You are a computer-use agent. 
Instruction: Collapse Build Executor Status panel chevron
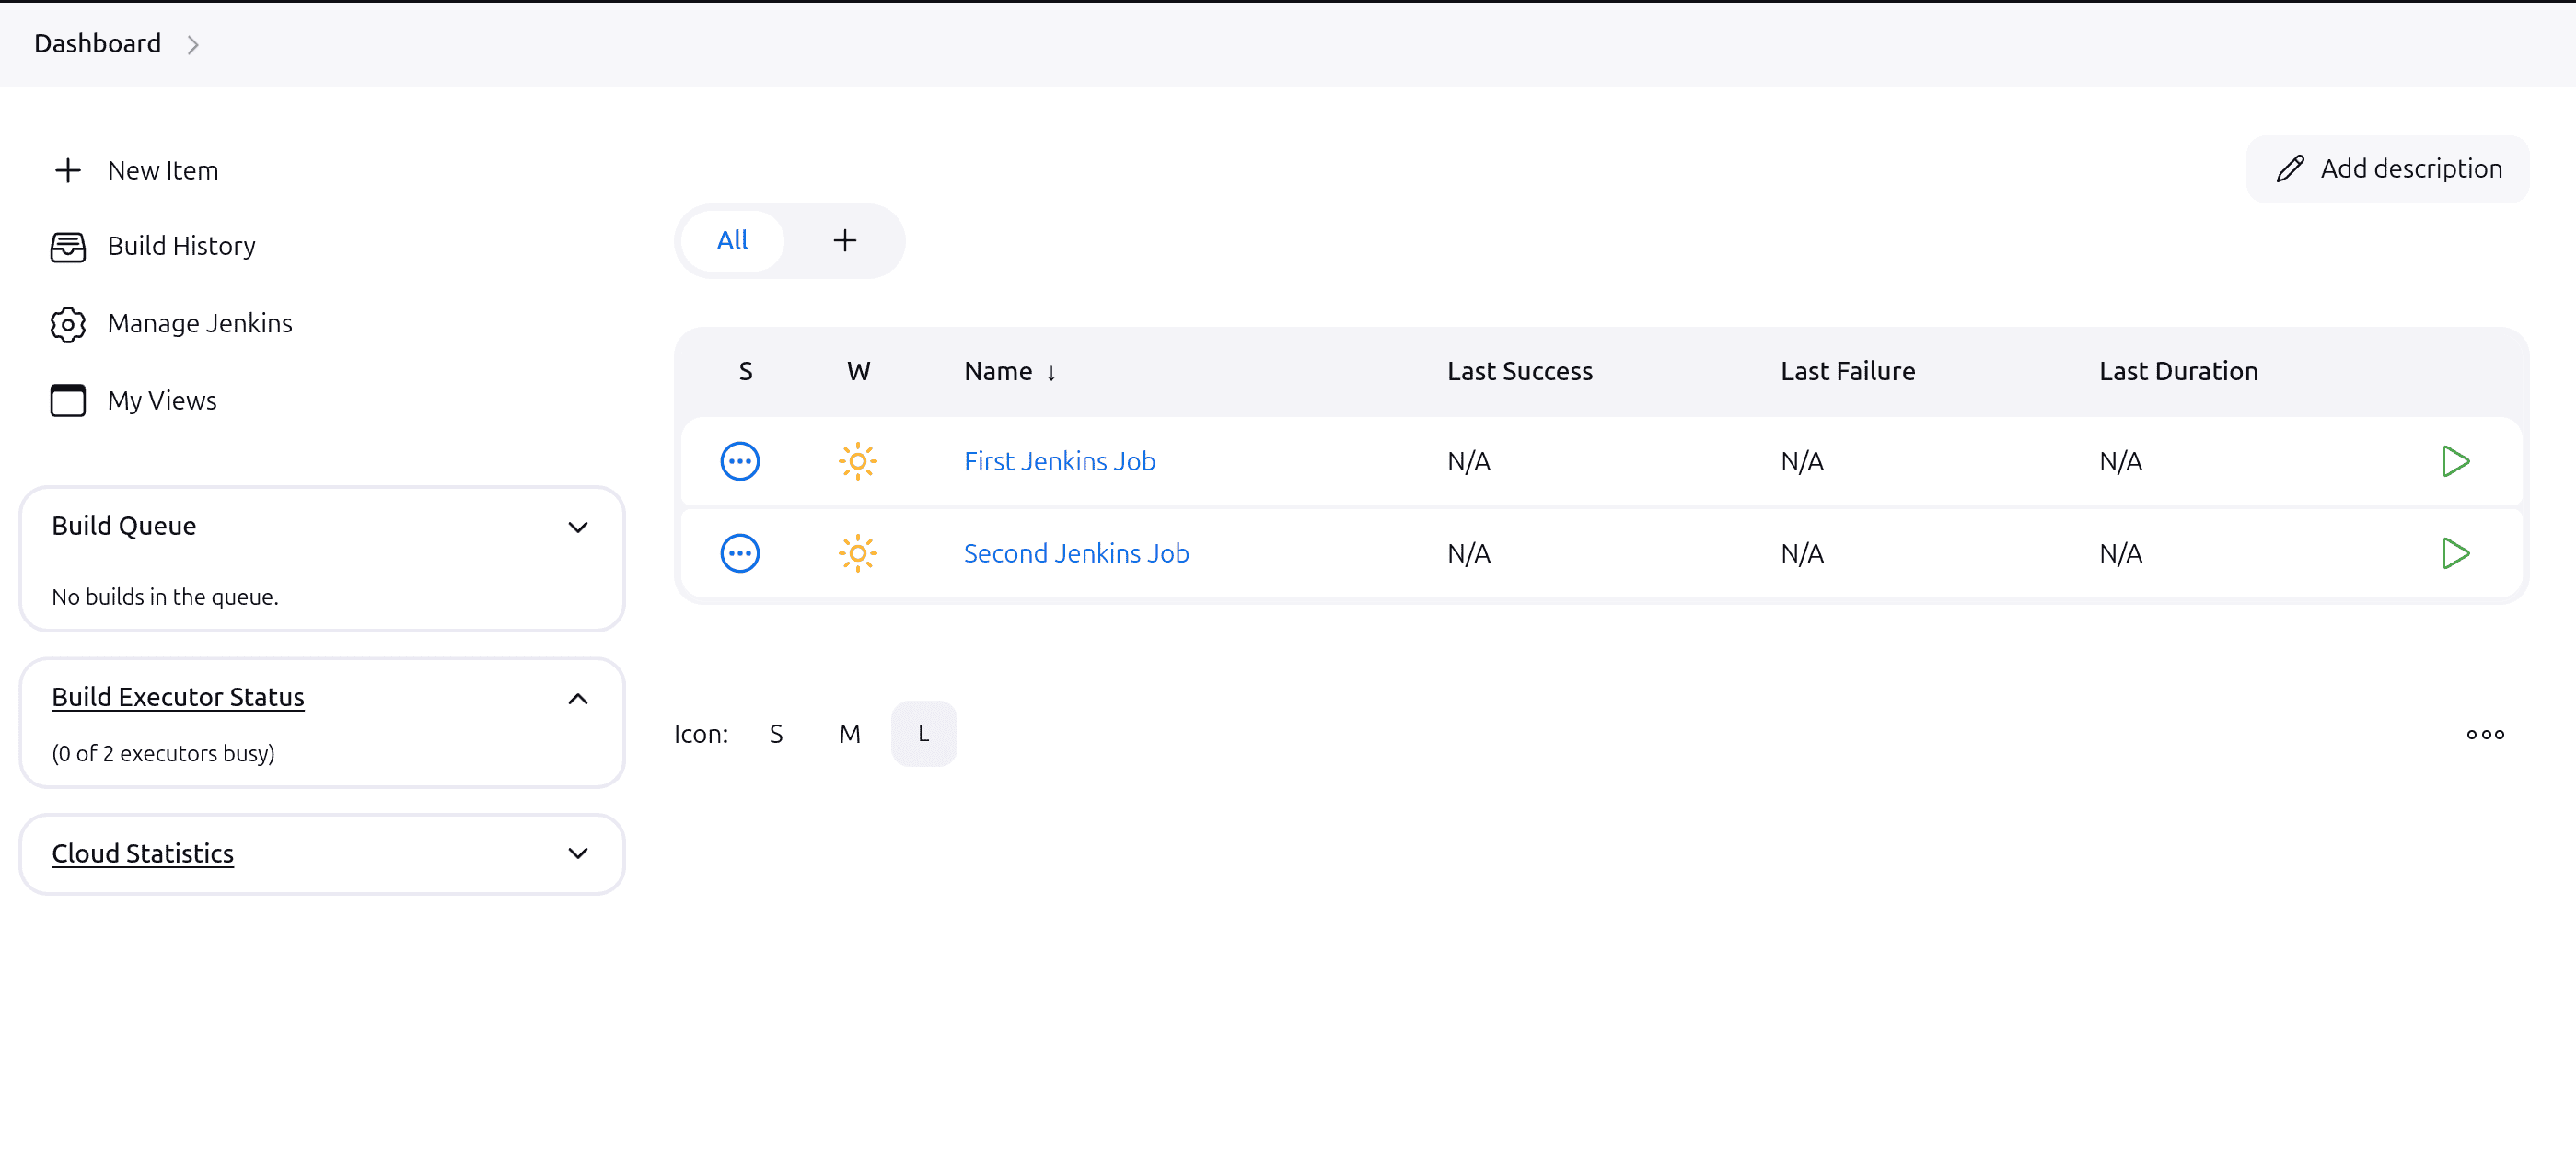pyautogui.click(x=577, y=699)
